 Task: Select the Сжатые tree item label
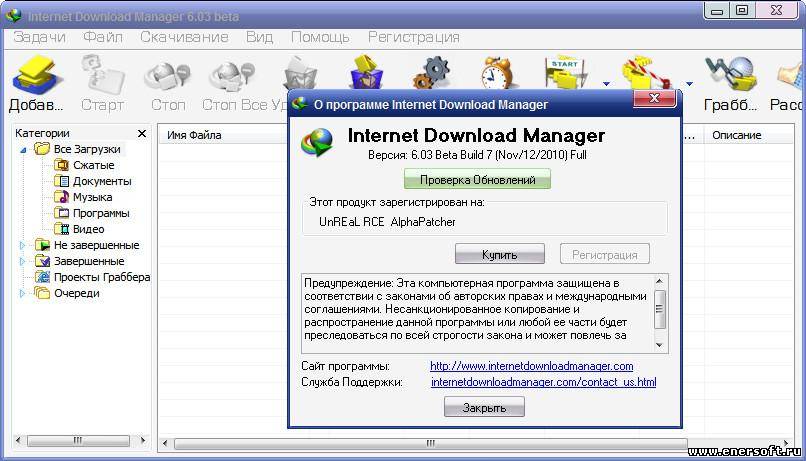pyautogui.click(x=94, y=165)
